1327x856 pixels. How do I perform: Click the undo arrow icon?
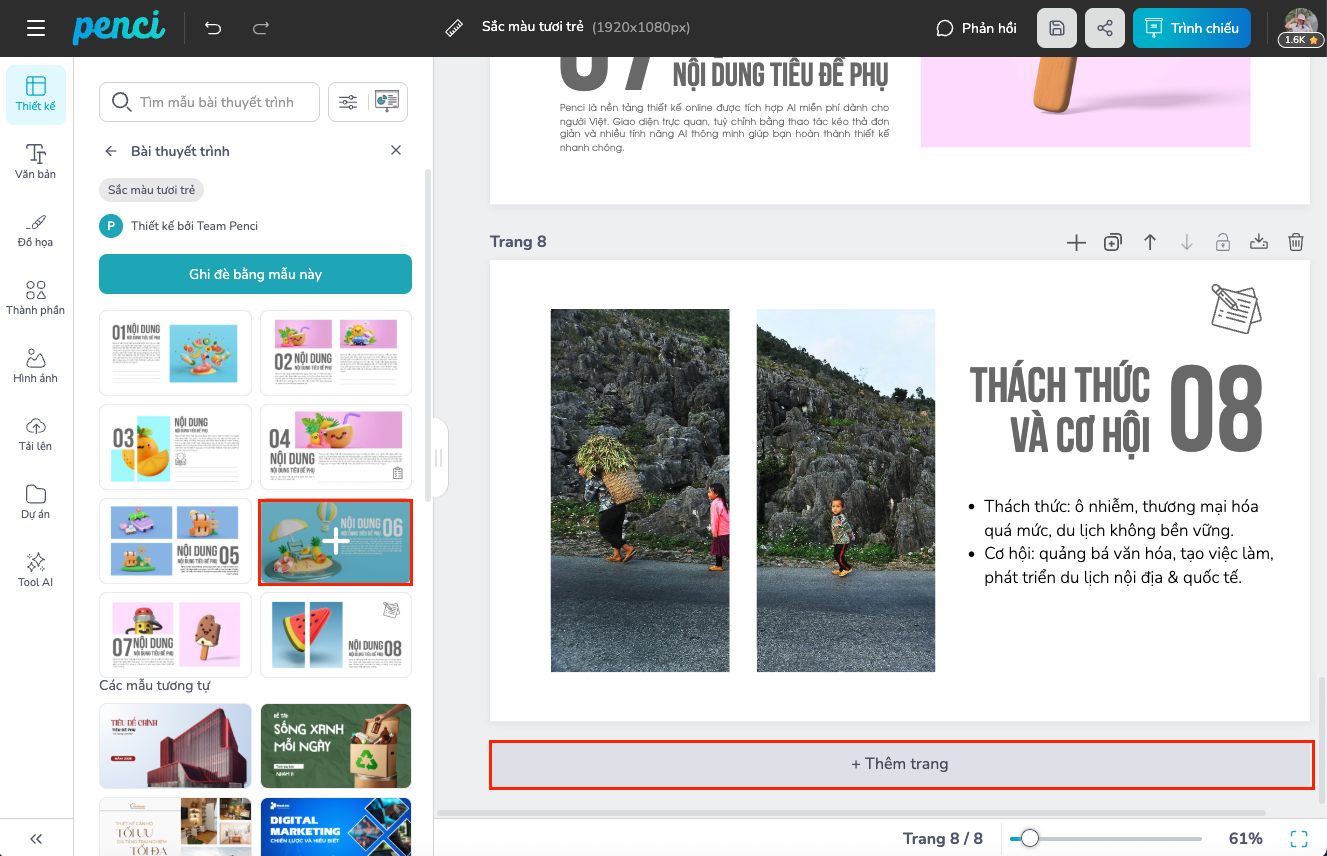213,28
